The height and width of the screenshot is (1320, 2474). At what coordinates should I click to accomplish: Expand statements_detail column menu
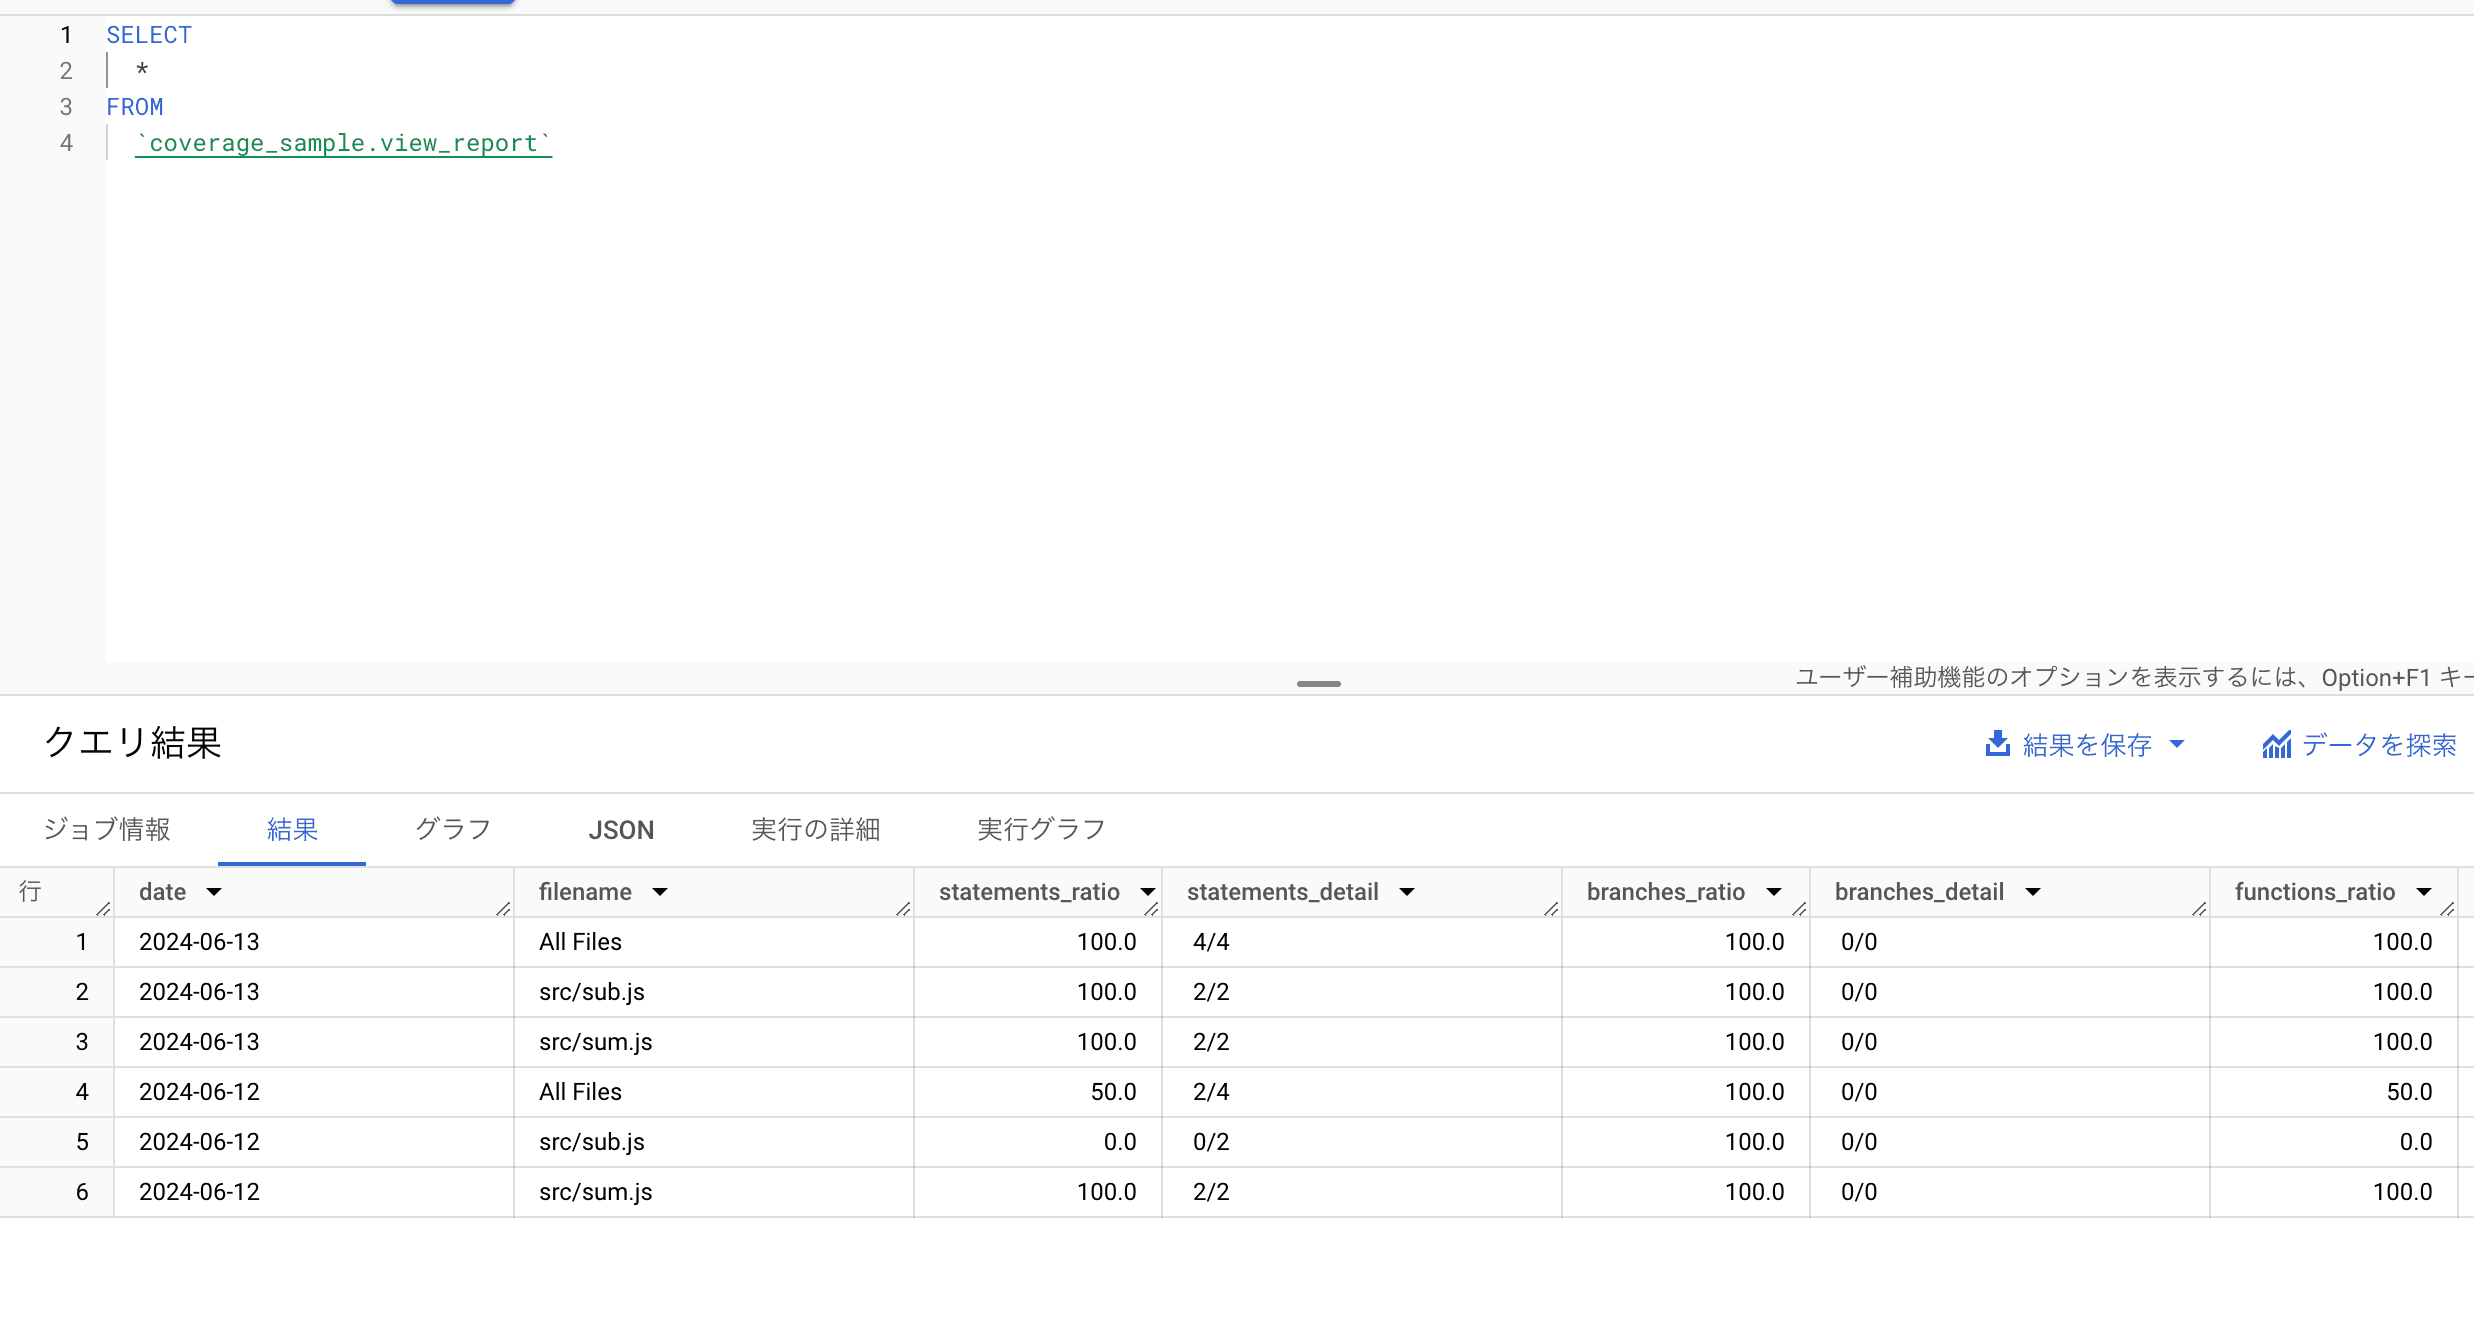[1407, 892]
